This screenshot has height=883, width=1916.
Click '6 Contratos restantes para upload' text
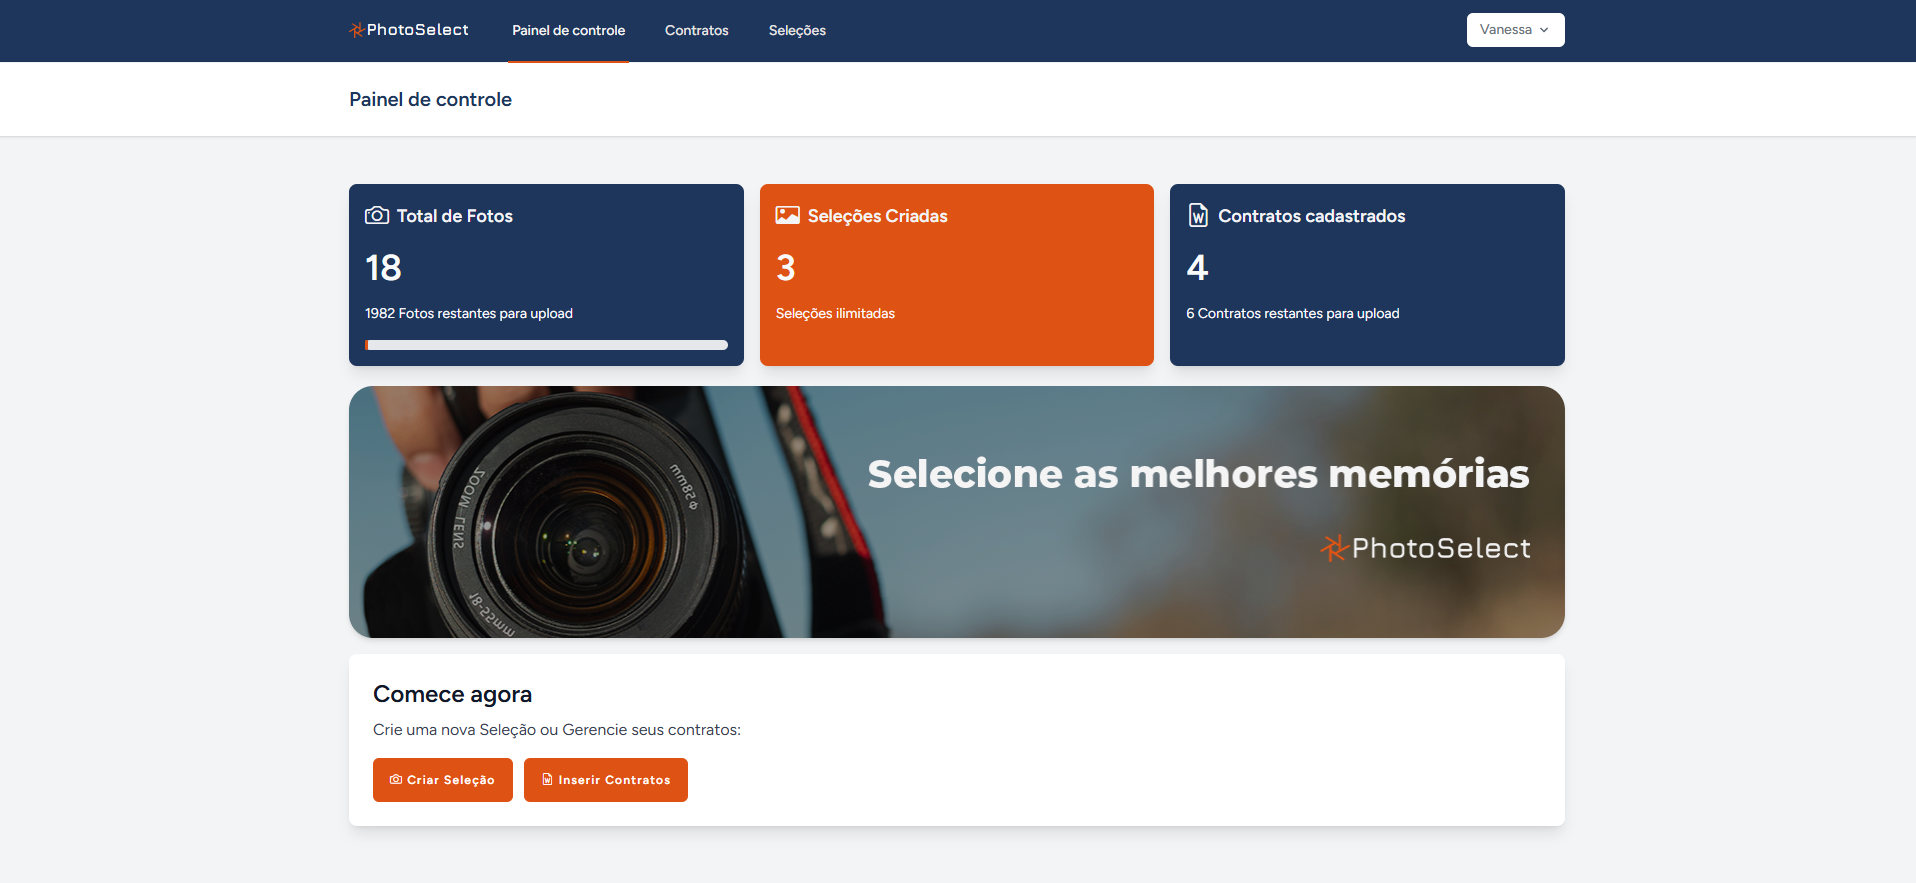(x=1292, y=313)
